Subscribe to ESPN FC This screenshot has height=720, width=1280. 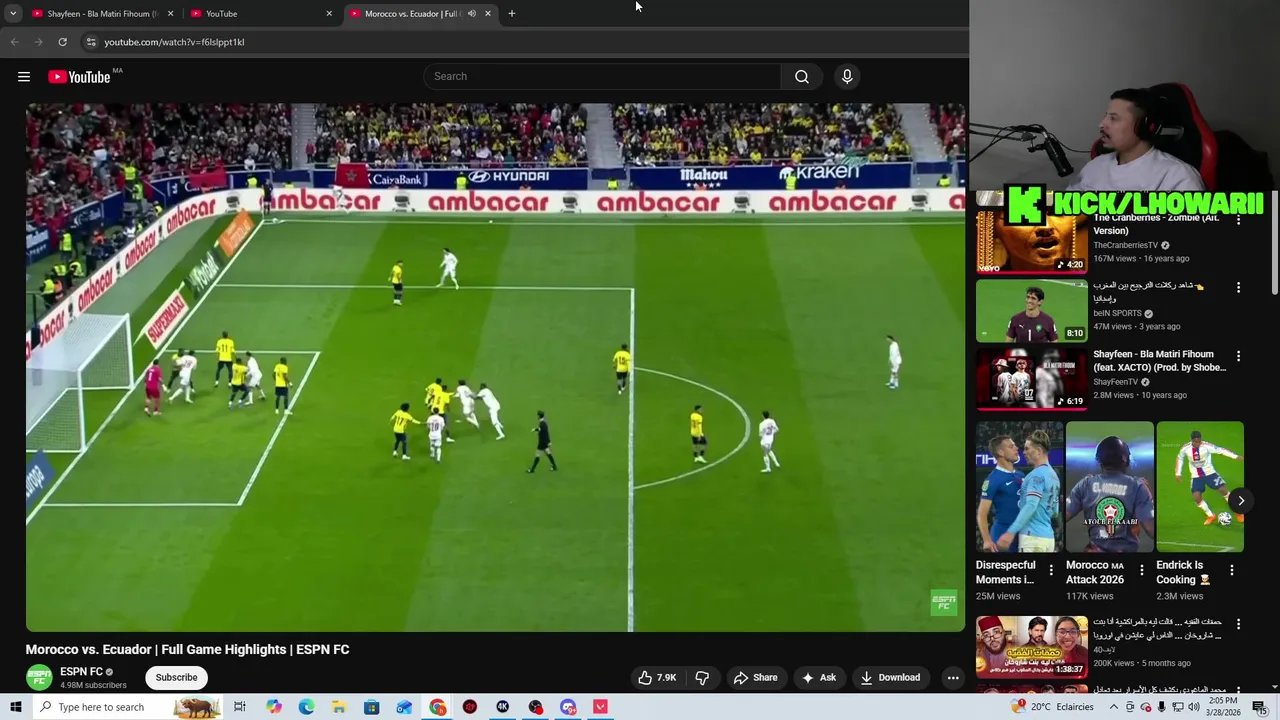[176, 677]
